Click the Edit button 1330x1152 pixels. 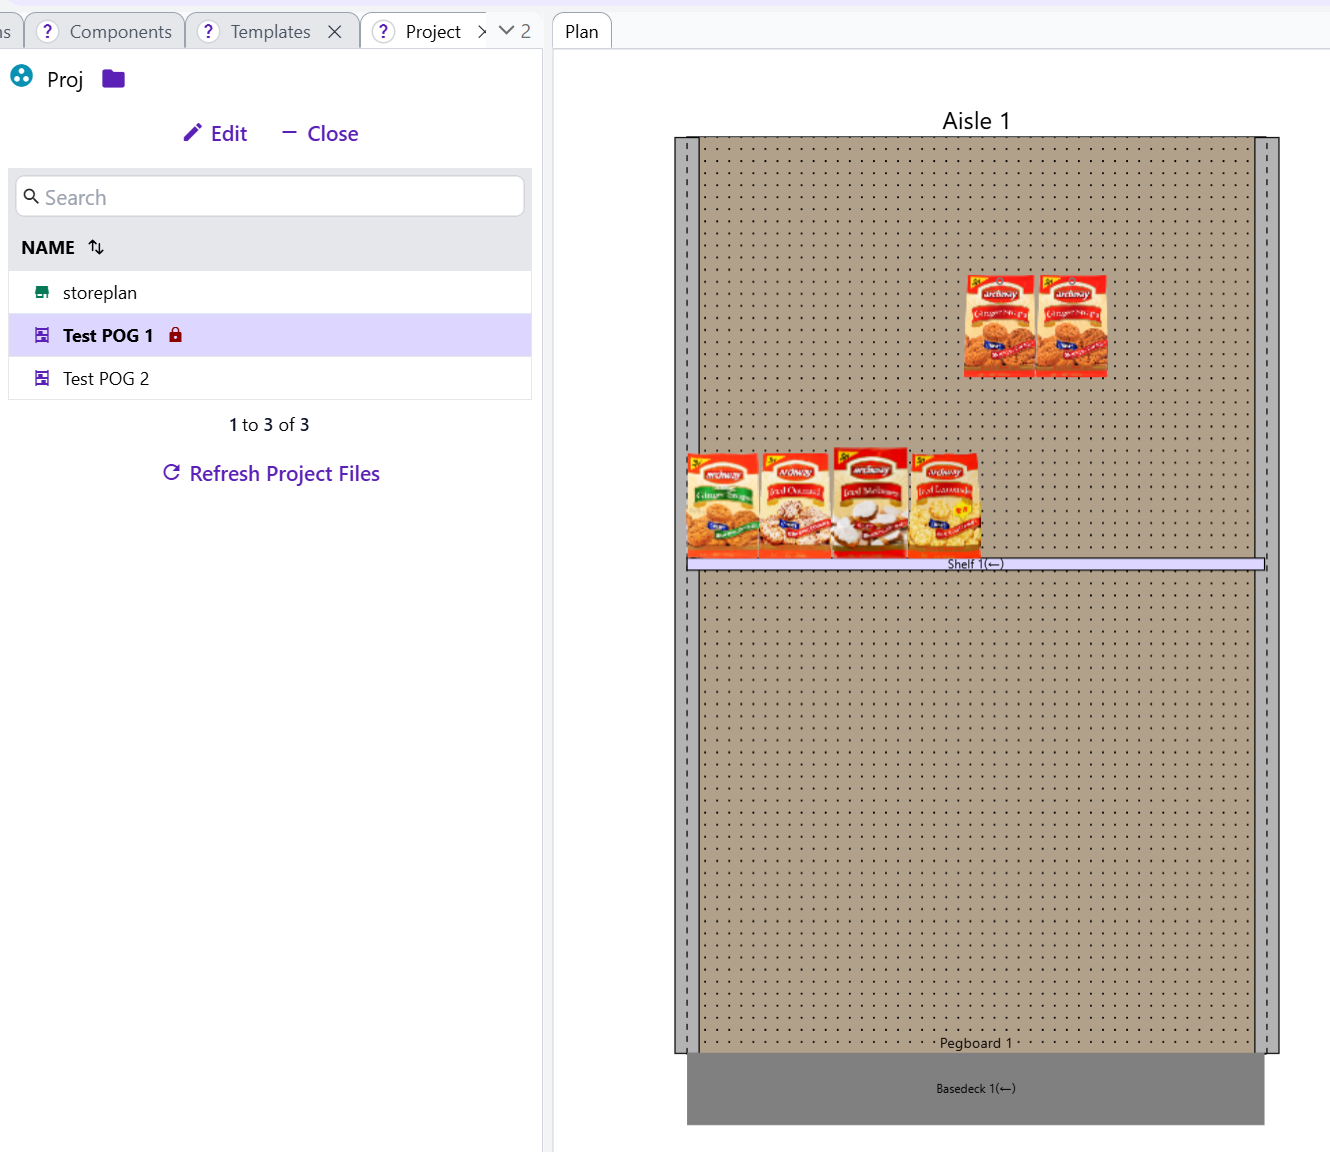click(215, 133)
